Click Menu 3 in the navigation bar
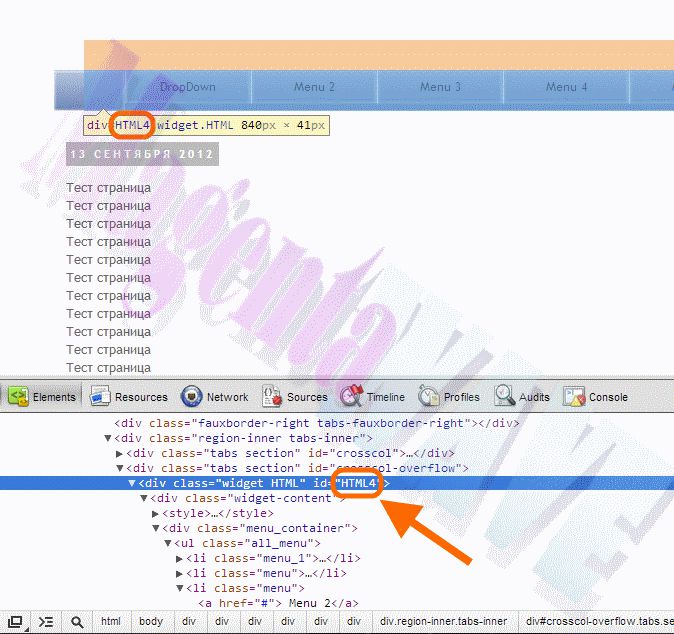This screenshot has width=674, height=634. (440, 88)
